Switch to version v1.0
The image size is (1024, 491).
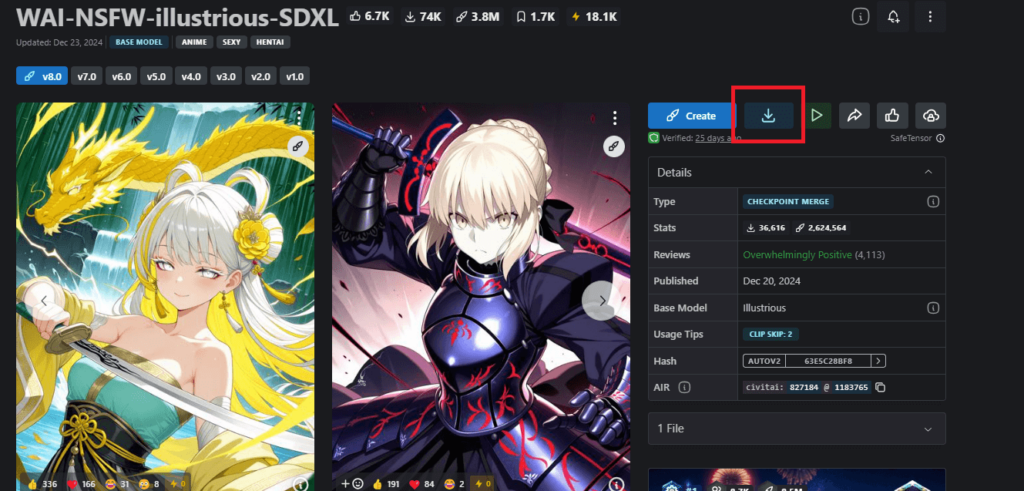[x=295, y=76]
